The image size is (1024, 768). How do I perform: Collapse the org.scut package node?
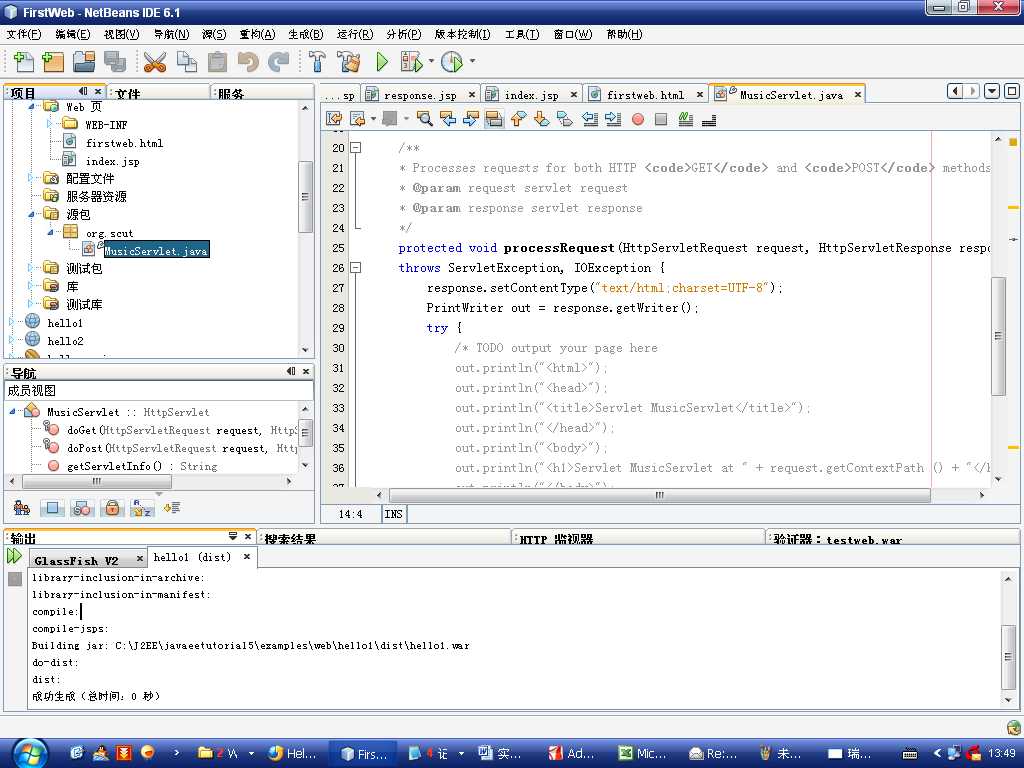coord(50,232)
